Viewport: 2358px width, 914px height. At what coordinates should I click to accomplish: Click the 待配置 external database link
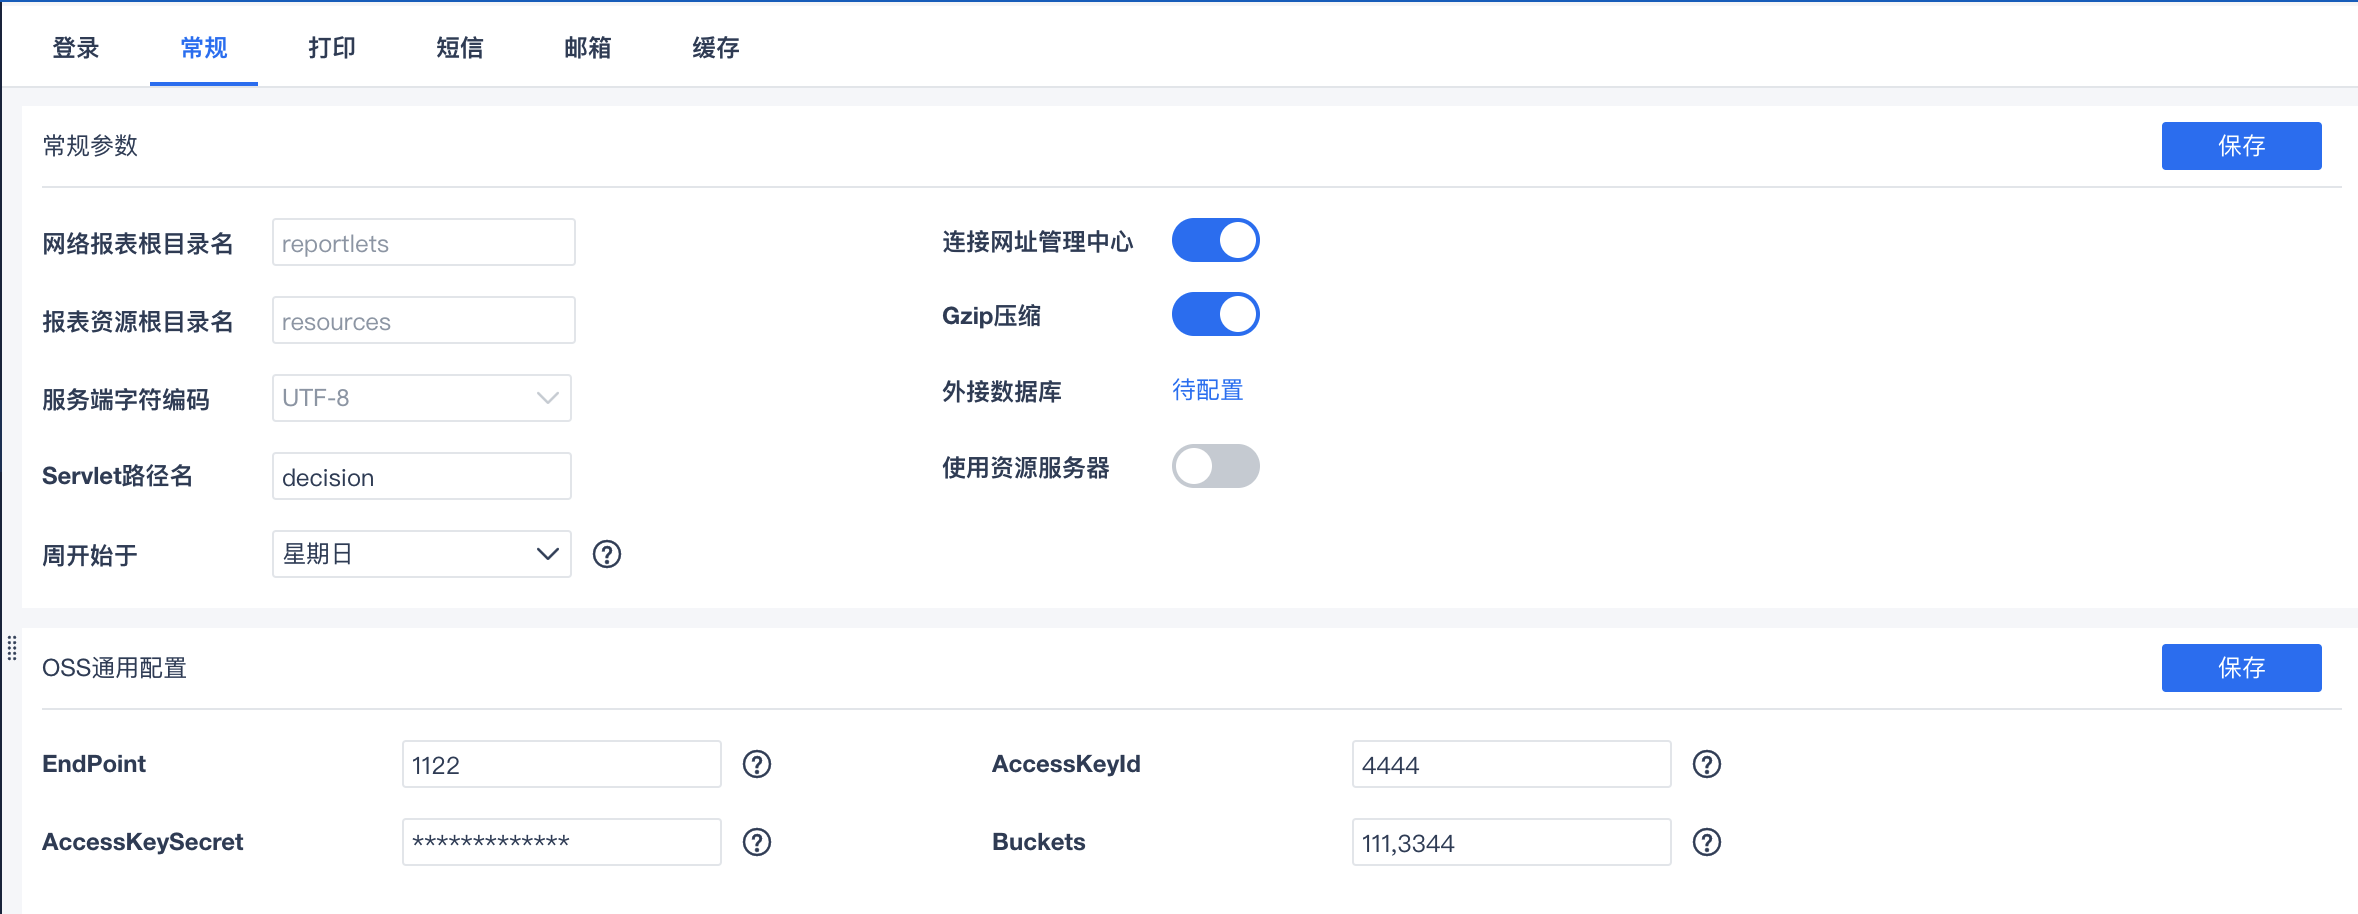1207,390
